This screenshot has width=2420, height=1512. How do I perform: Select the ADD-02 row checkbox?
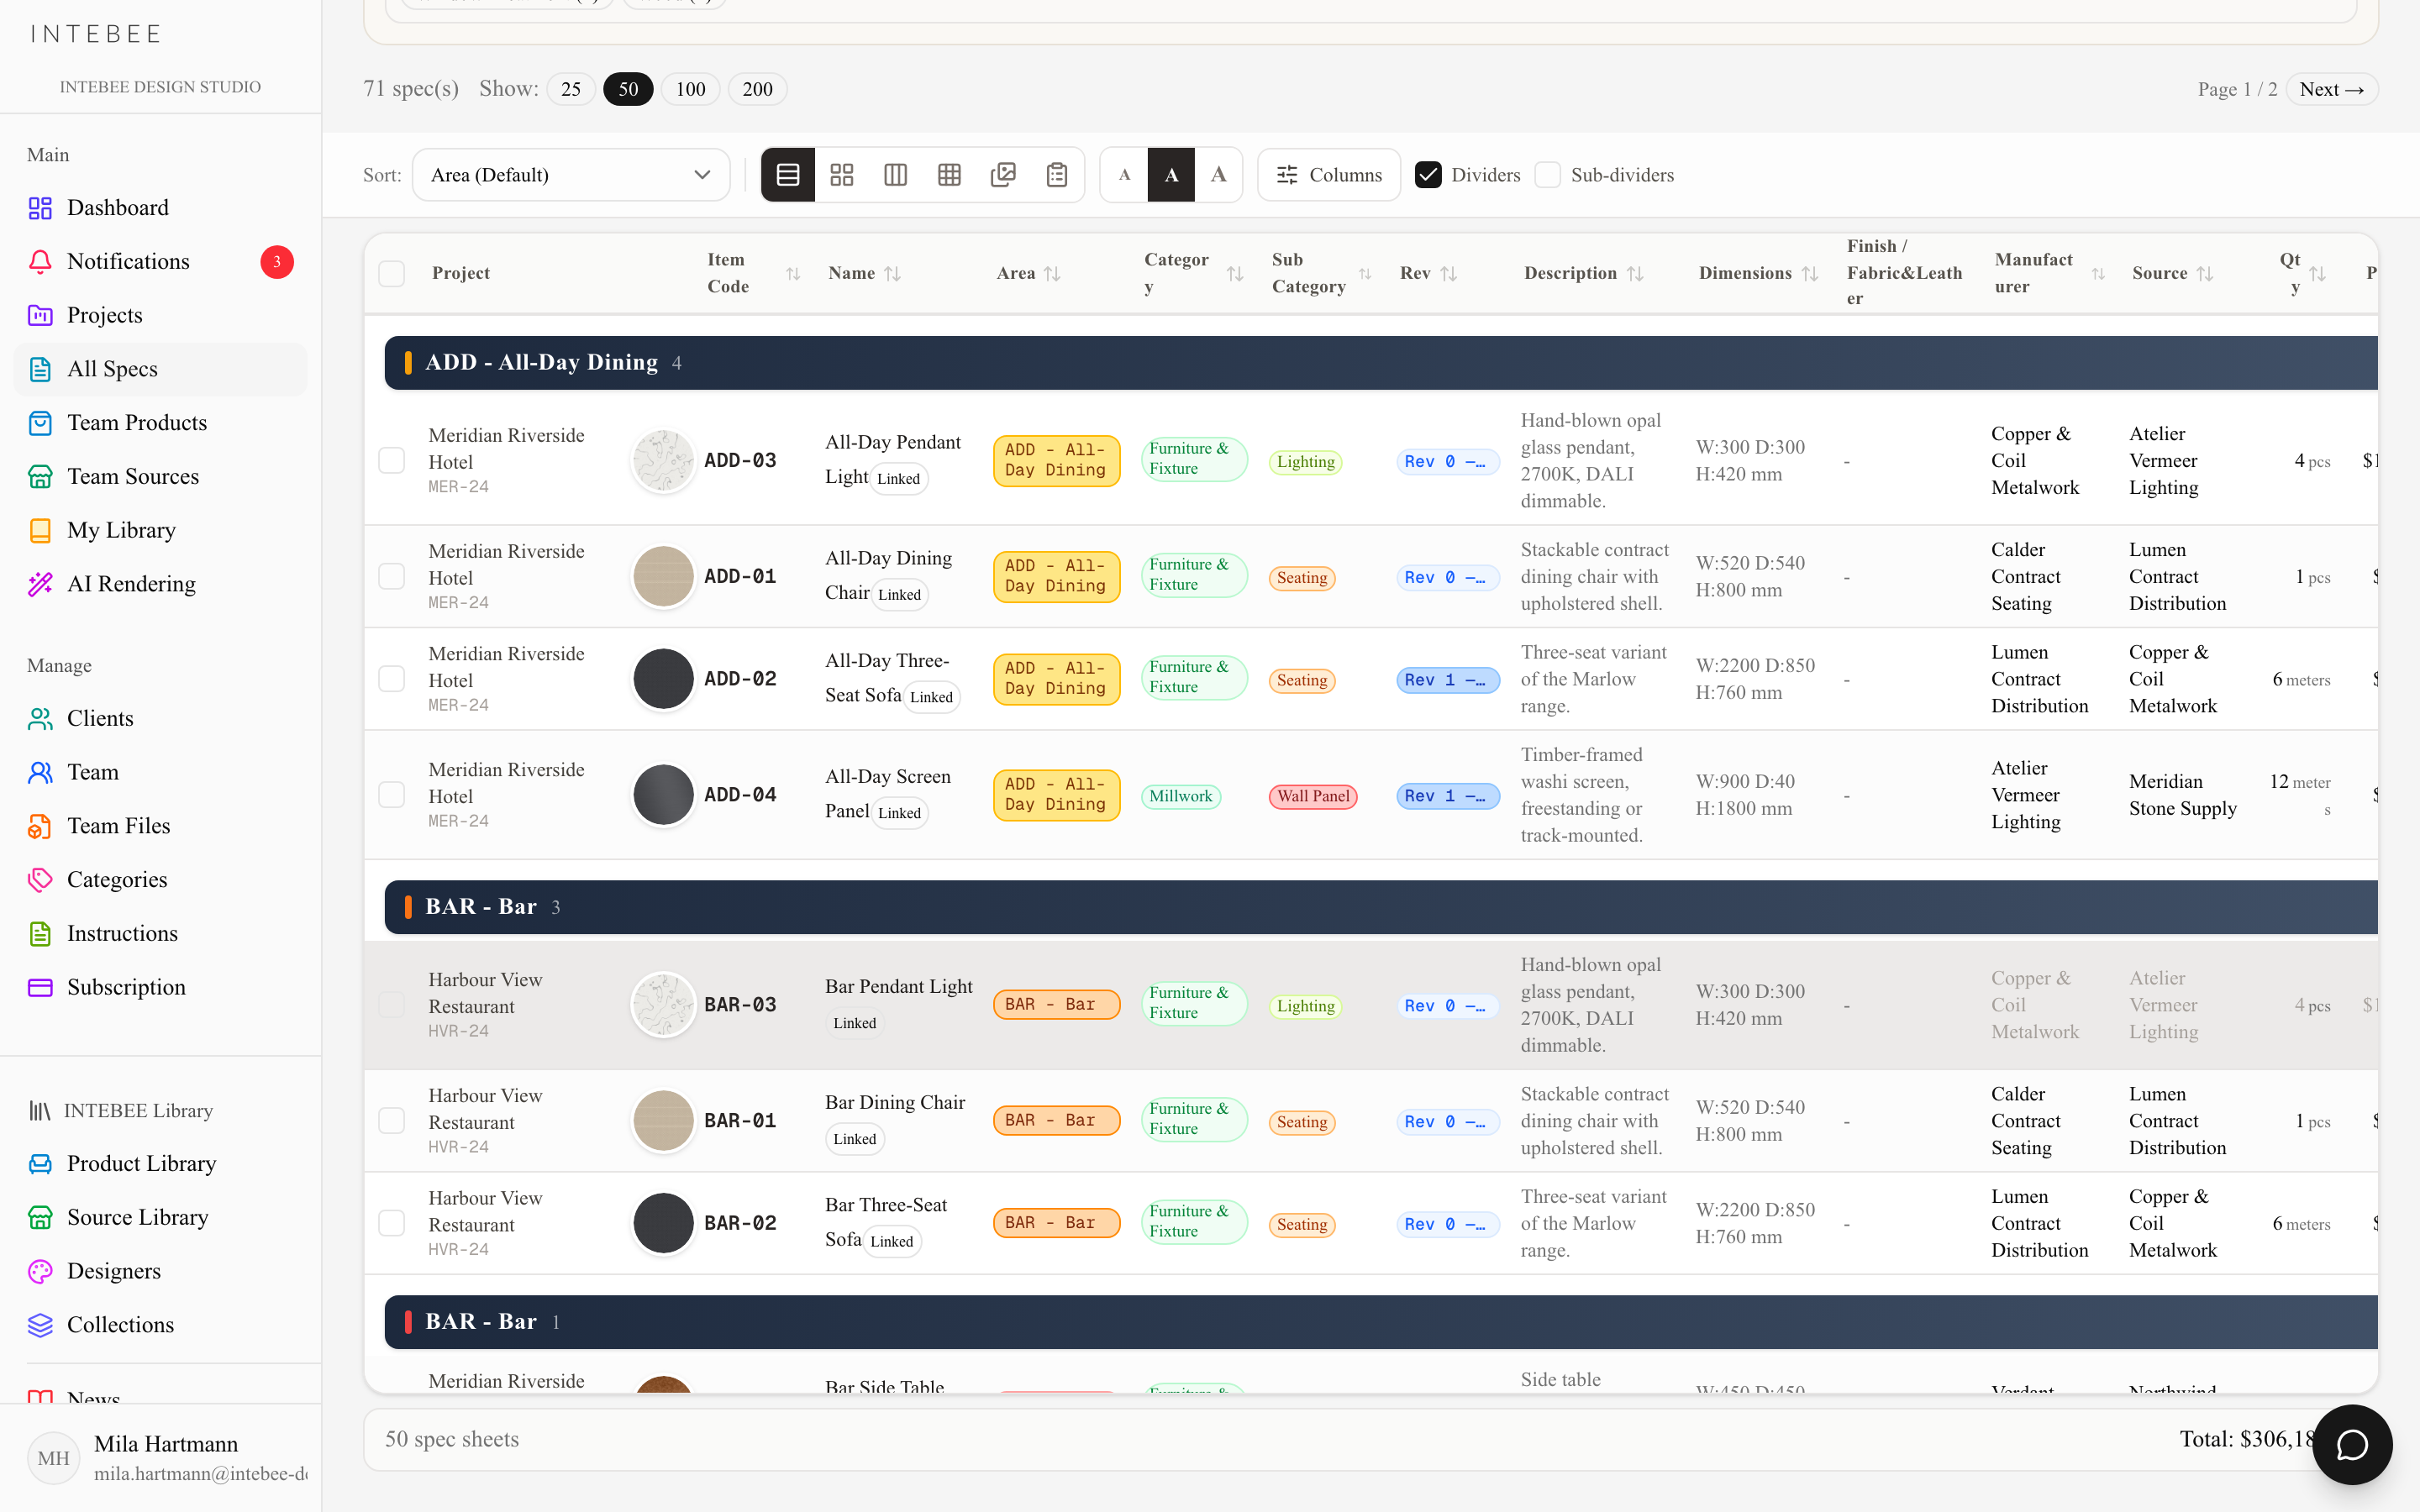(392, 679)
